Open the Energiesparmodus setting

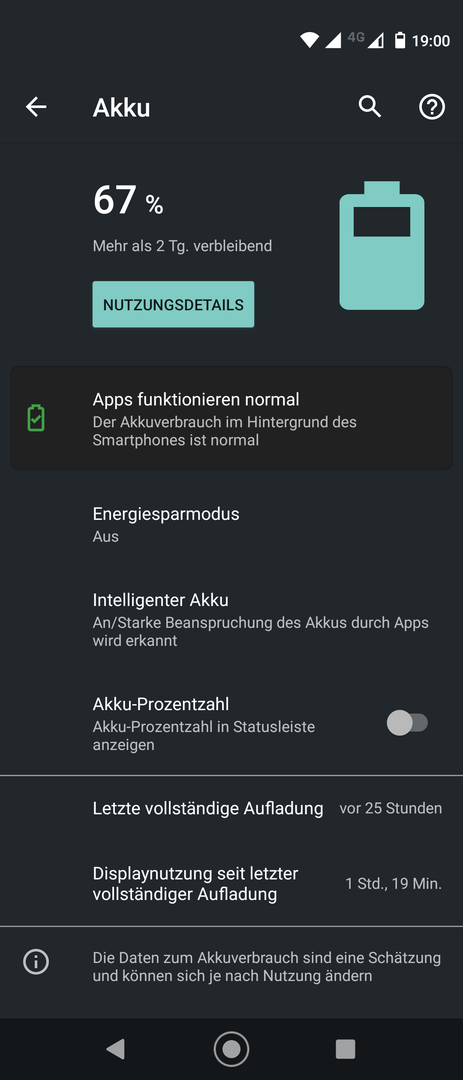click(x=232, y=525)
